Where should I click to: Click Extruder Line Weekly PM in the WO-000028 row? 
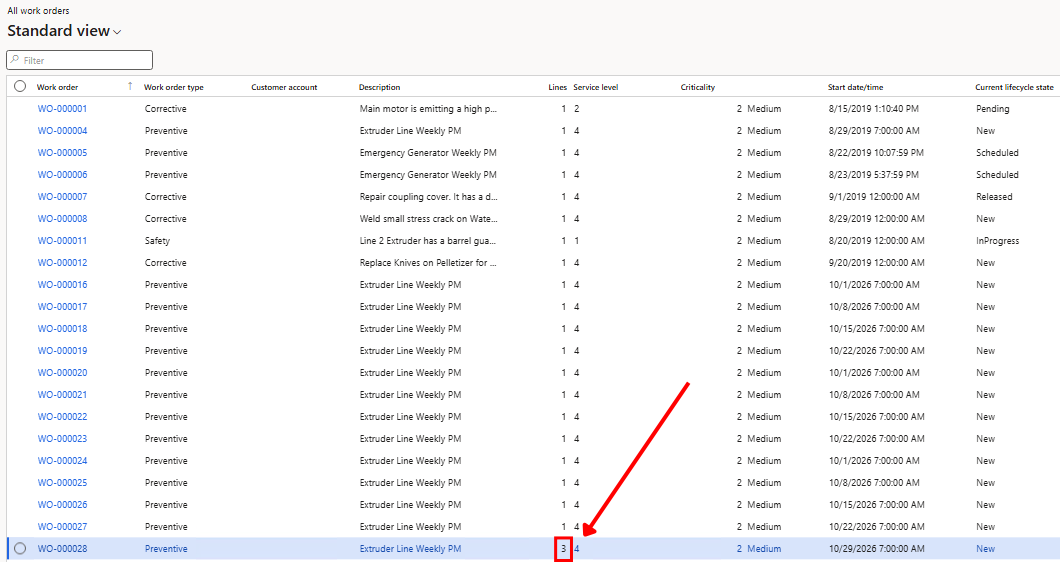pyautogui.click(x=410, y=548)
